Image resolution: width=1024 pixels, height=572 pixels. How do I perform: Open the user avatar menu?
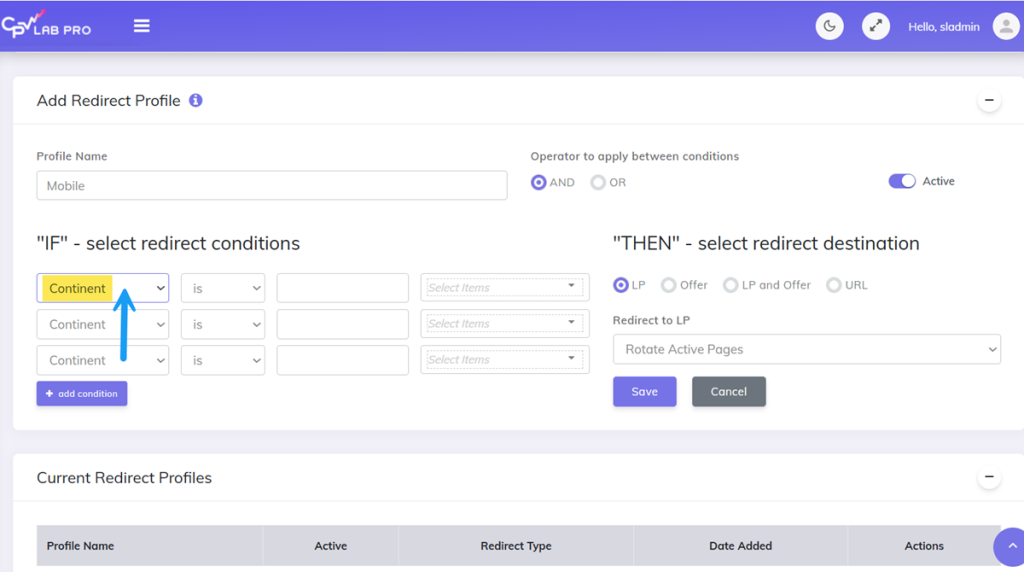coord(1006,26)
